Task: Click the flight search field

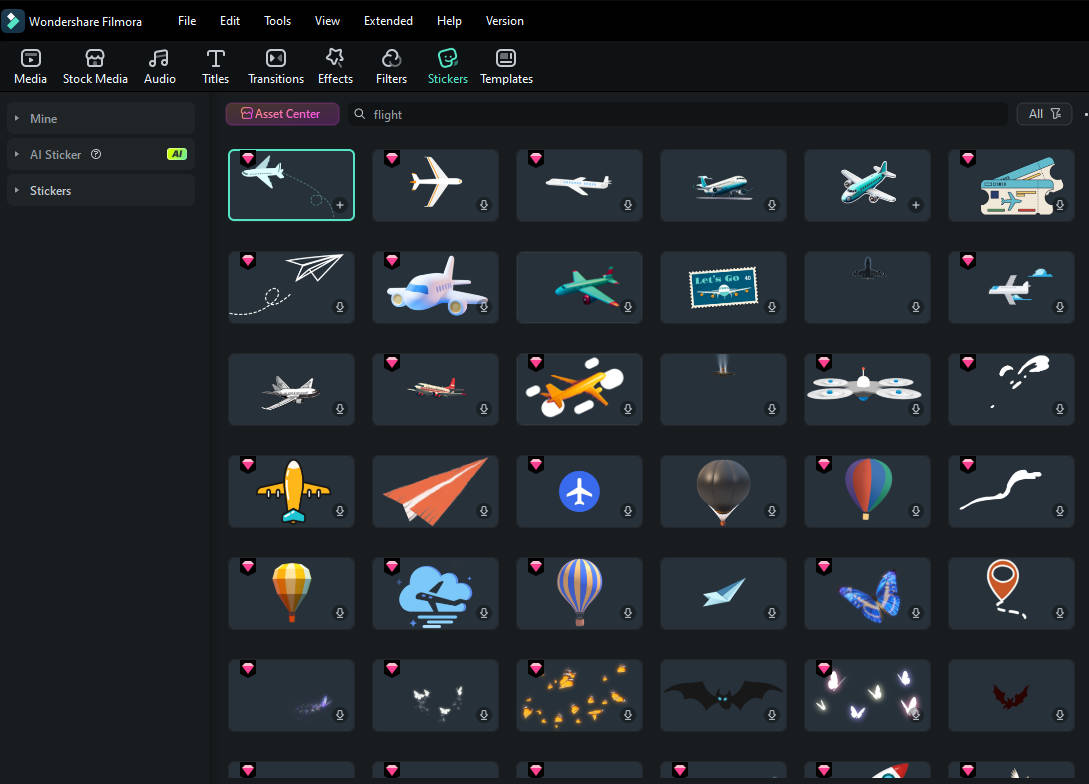Action: [678, 114]
